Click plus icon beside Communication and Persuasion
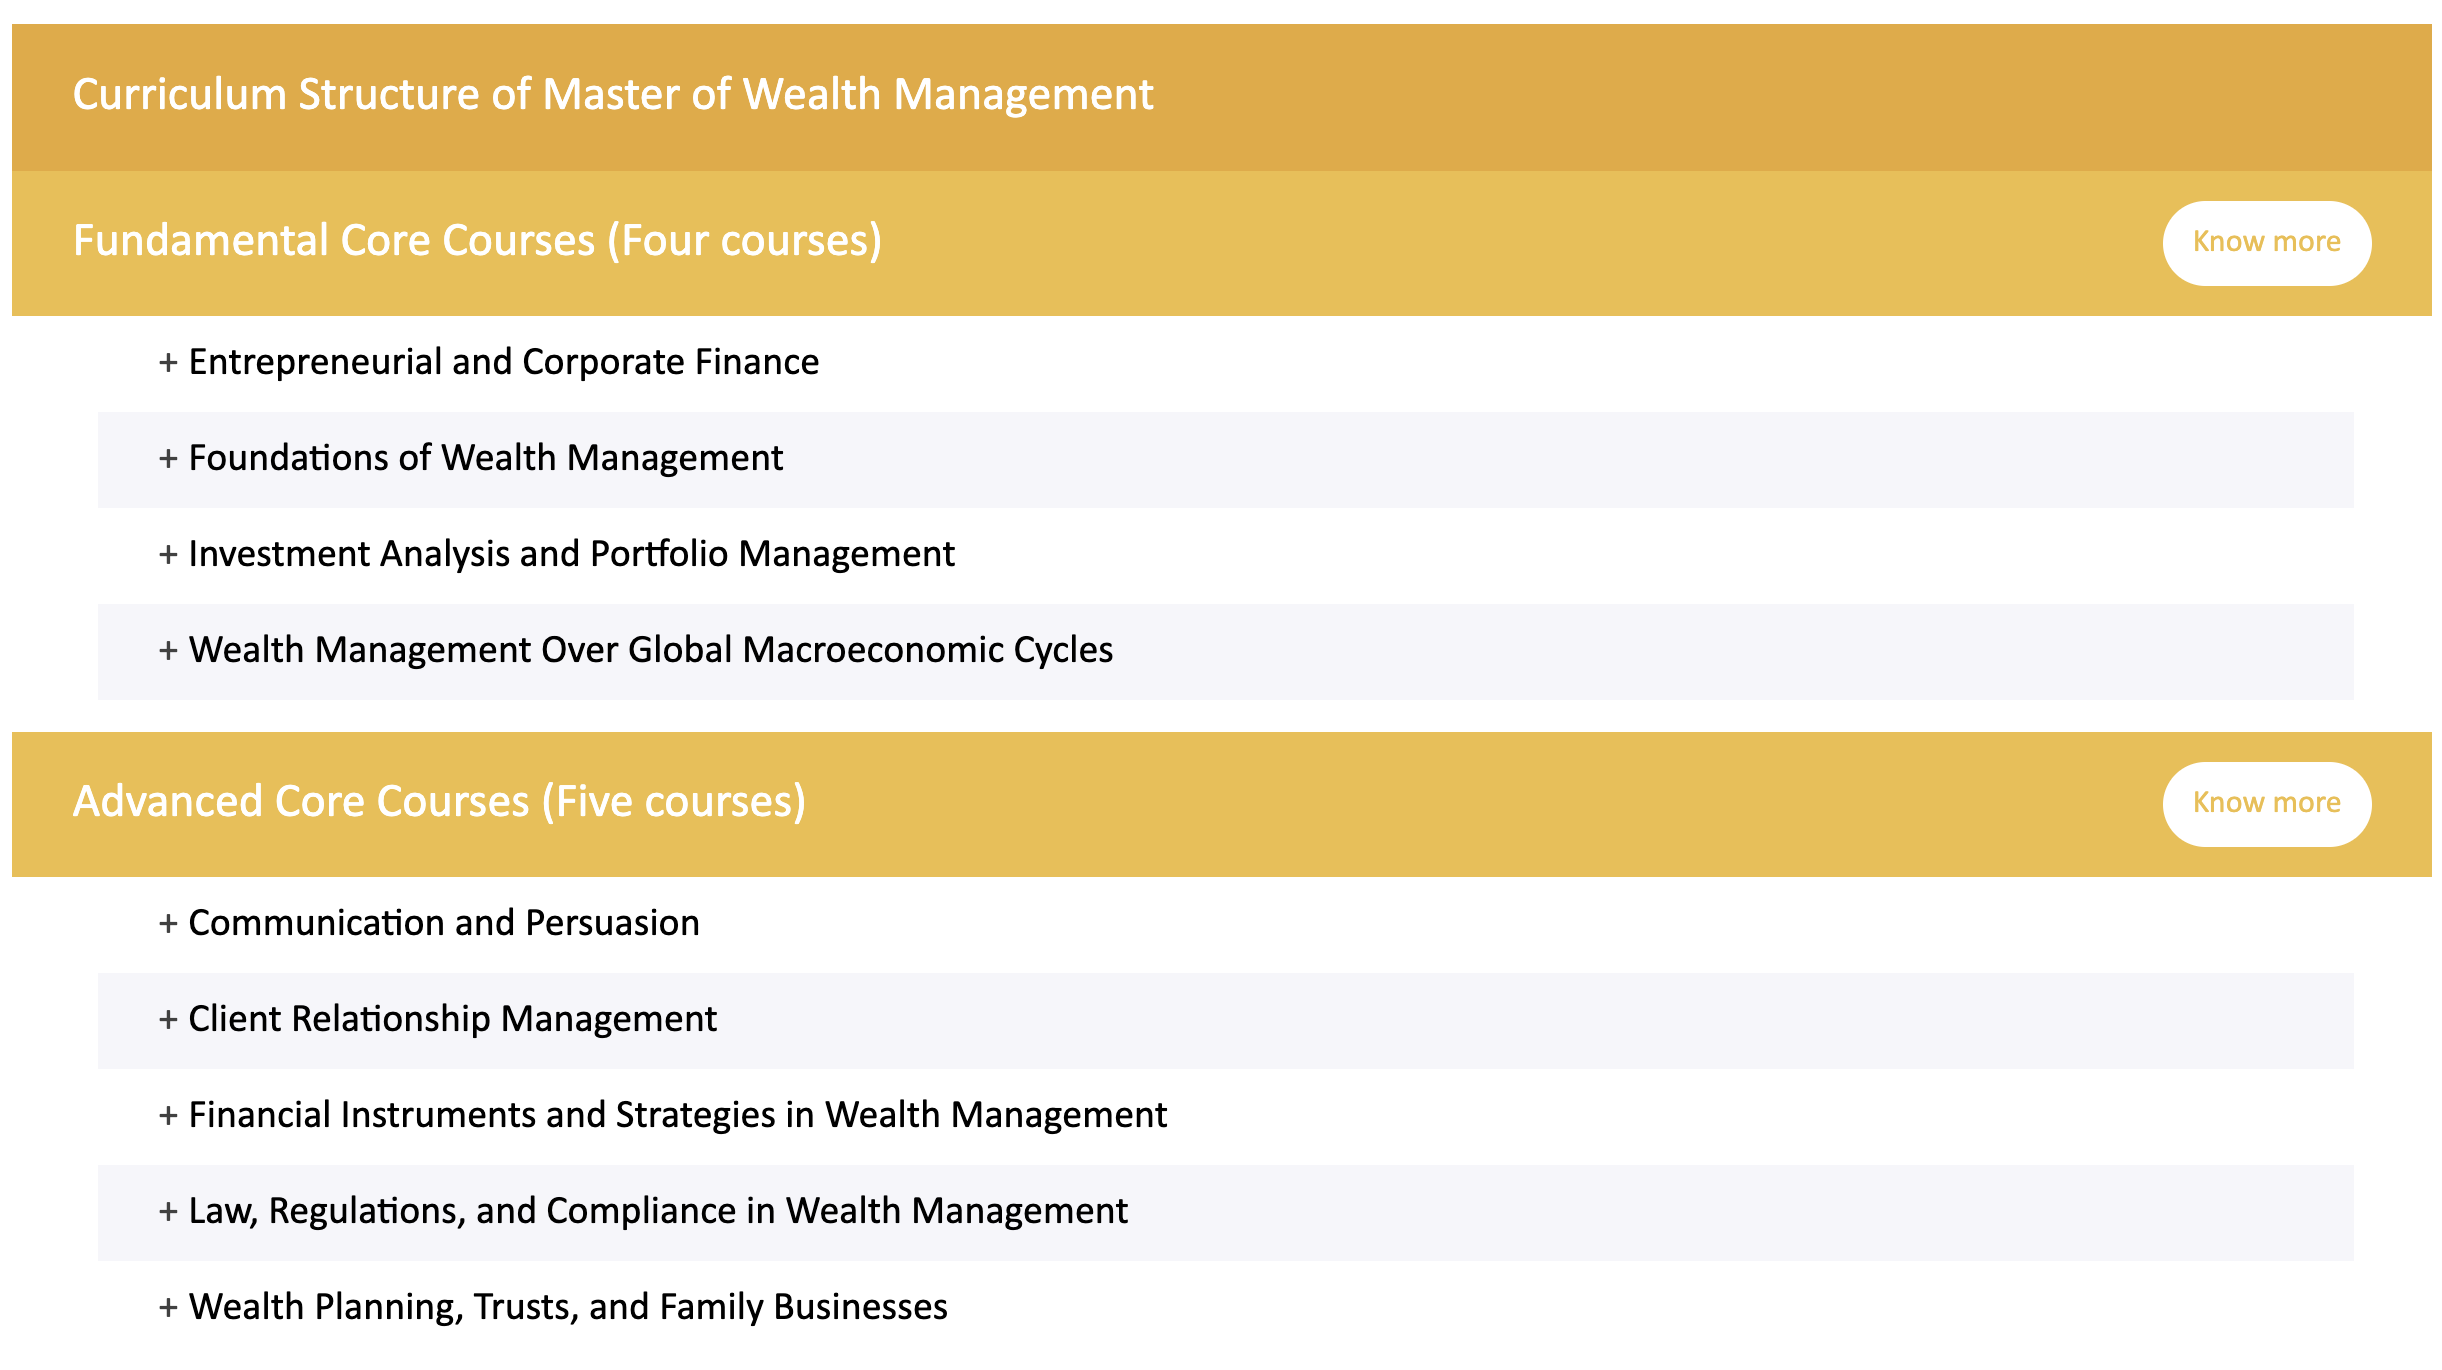This screenshot has height=1370, width=2442. [x=168, y=924]
